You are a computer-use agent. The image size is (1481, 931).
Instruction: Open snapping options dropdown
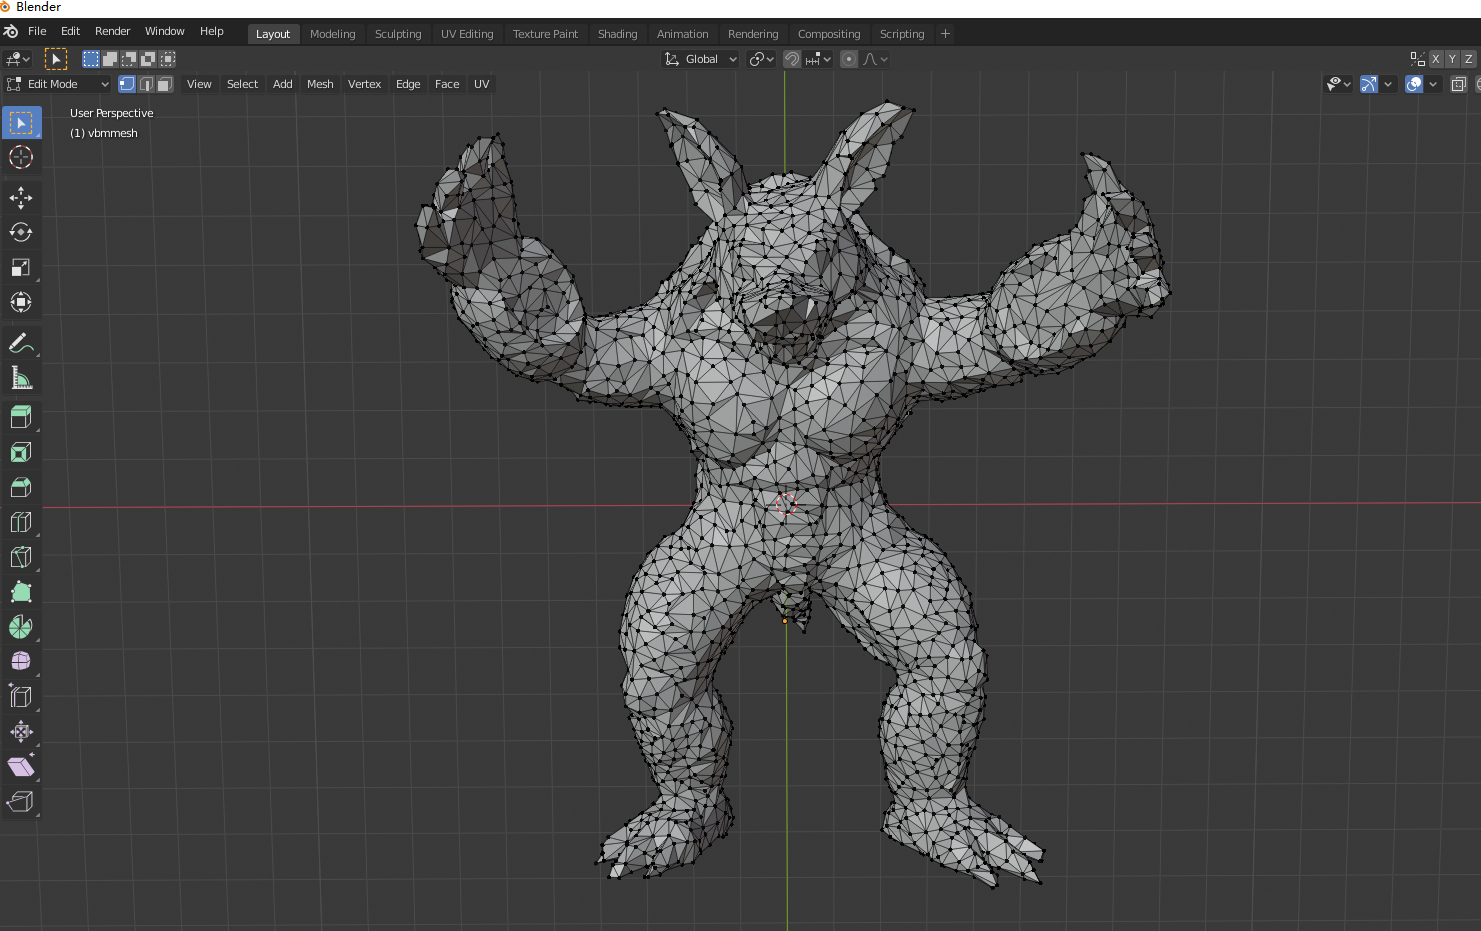coord(819,59)
